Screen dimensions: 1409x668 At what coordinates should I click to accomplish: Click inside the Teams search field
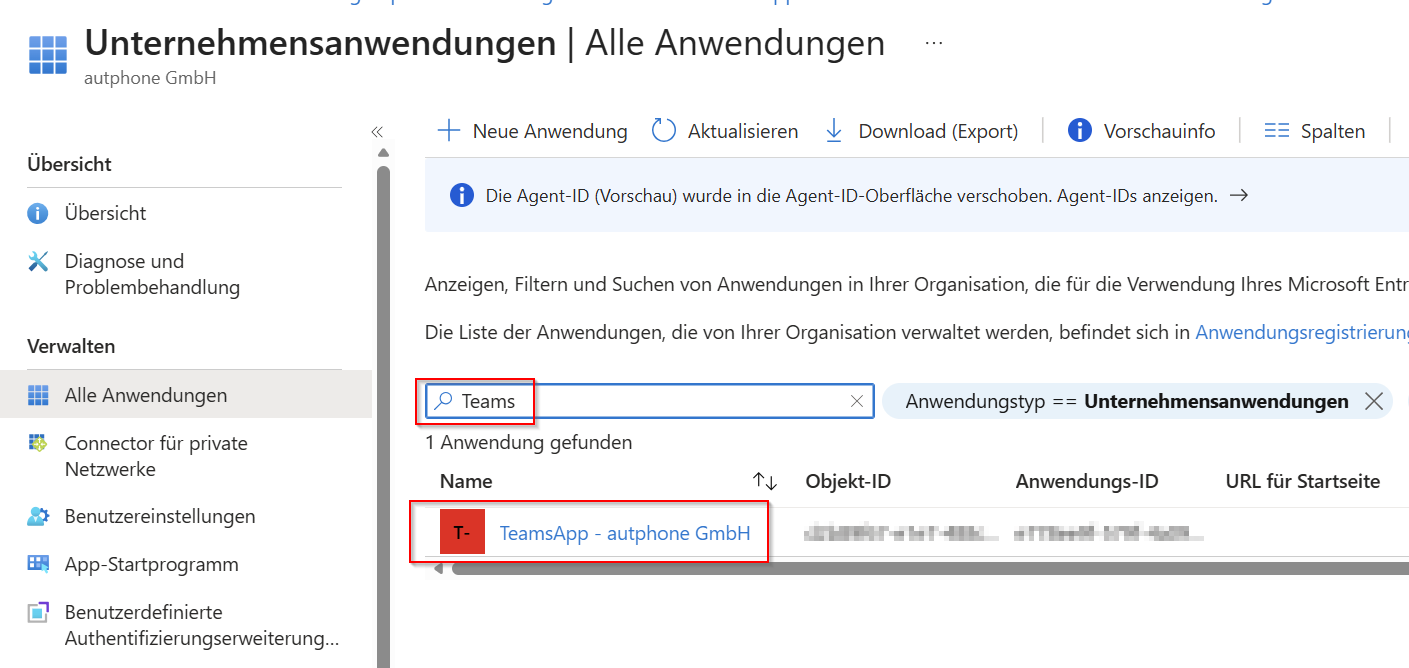[x=600, y=401]
